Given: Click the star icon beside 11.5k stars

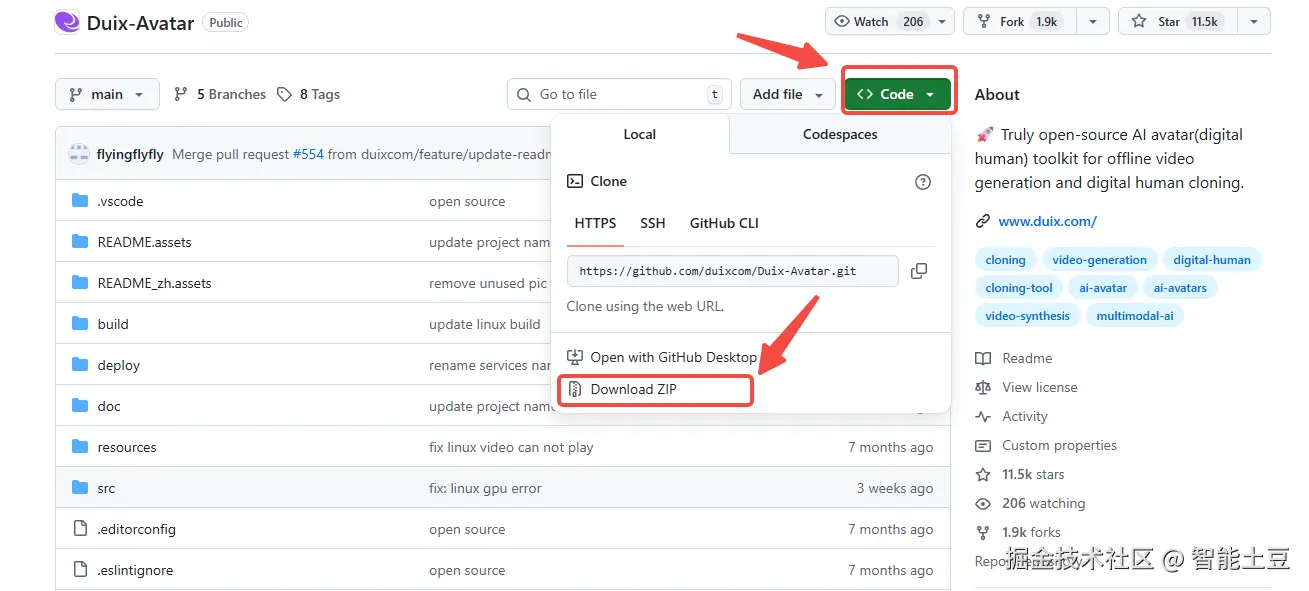Looking at the screenshot, I should (x=983, y=474).
